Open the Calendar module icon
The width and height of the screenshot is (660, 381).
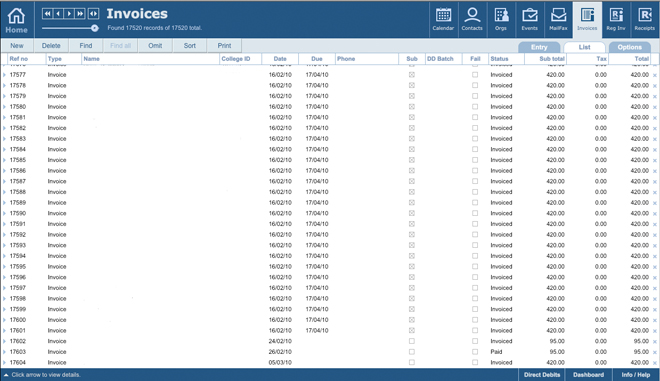coord(443,19)
